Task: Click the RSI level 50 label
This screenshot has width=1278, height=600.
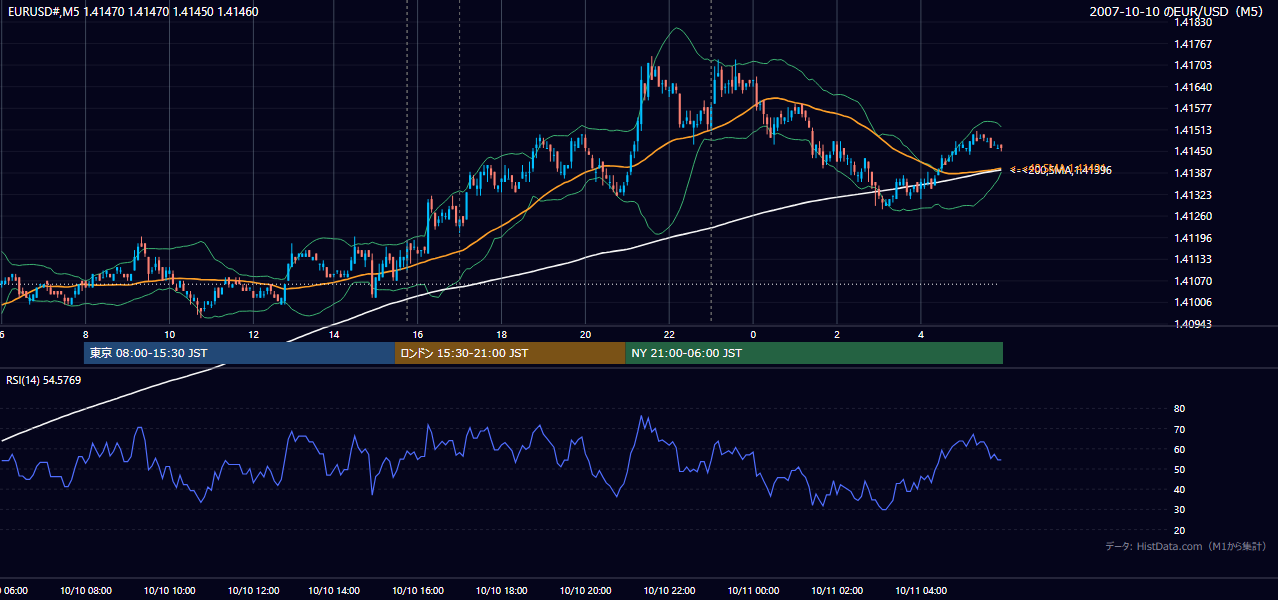Action: (1179, 469)
